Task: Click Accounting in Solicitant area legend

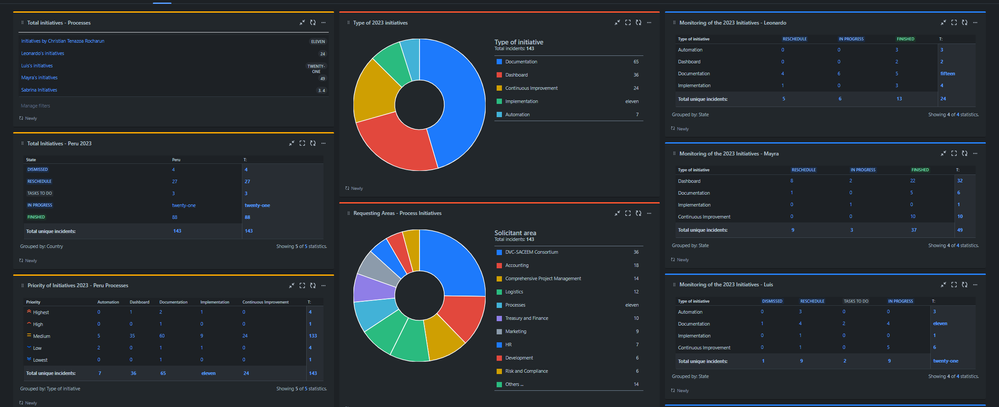Action: coord(517,266)
